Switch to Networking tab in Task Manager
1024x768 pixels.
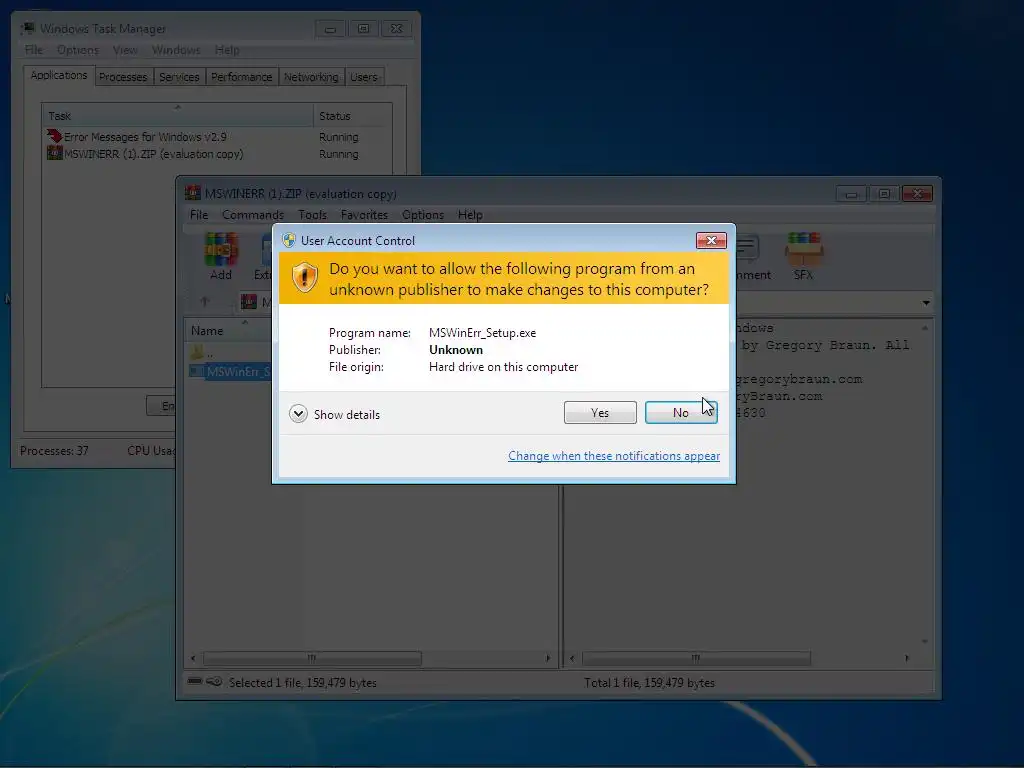coord(311,77)
